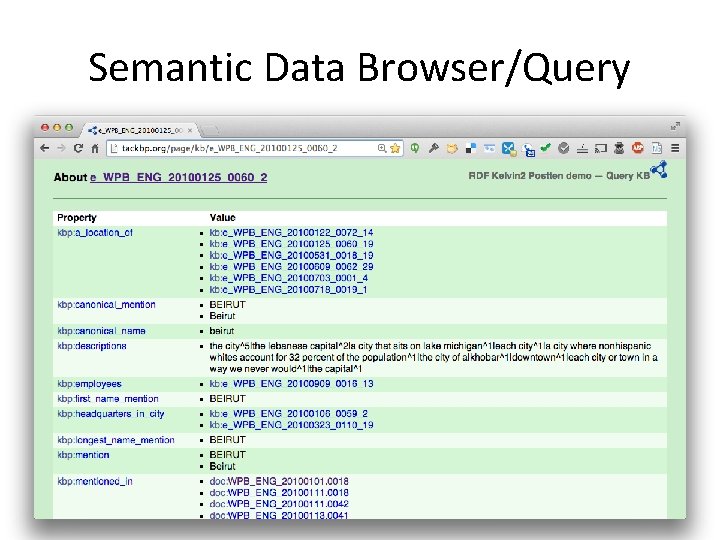Open the kbp:canonical_mention property link
Image resolution: width=720 pixels, height=540 pixels.
[x=107, y=305]
